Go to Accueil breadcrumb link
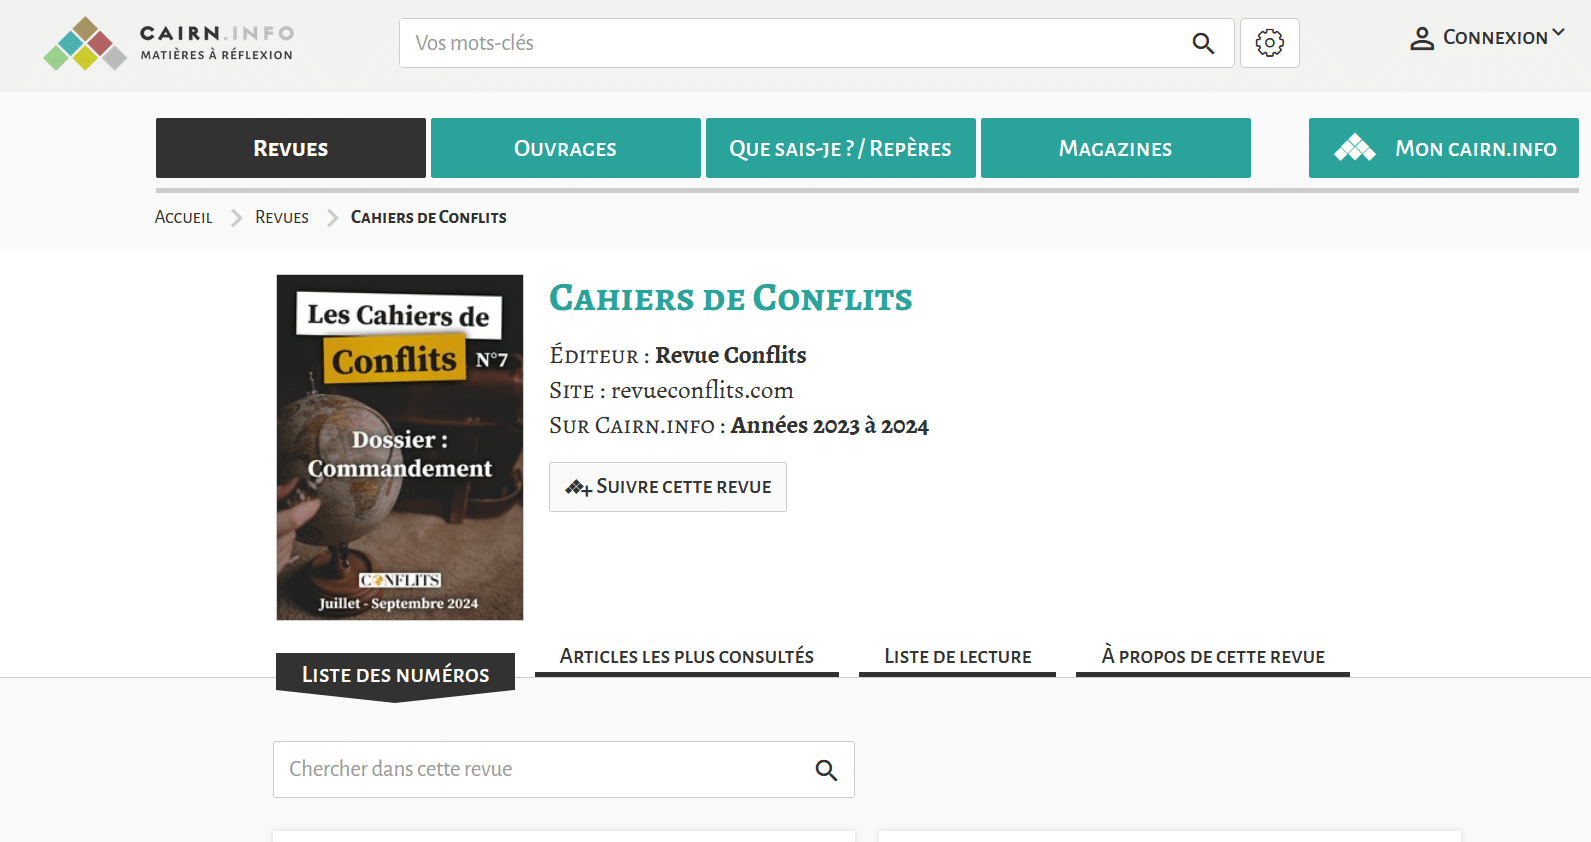1591x842 pixels. point(184,217)
